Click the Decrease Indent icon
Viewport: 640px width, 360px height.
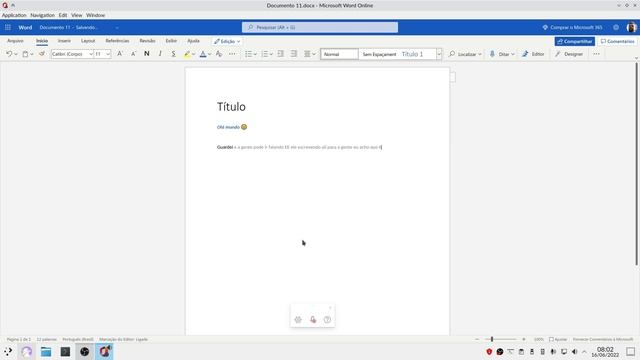coord(280,54)
